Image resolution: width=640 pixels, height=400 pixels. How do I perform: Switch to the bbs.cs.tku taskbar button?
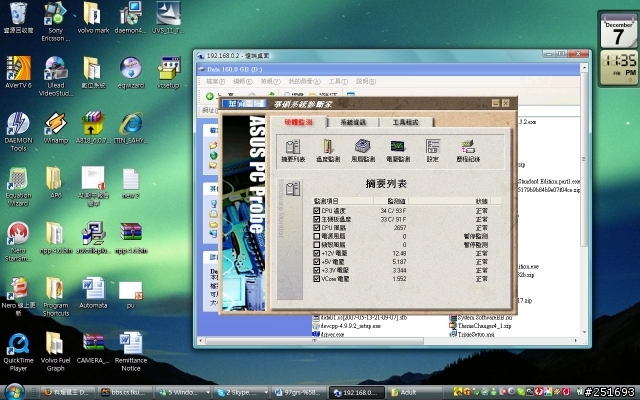click(126, 392)
